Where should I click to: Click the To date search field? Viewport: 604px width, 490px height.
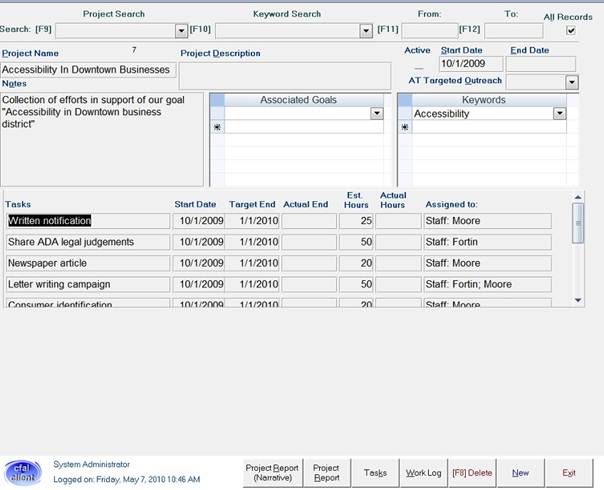[x=513, y=30]
